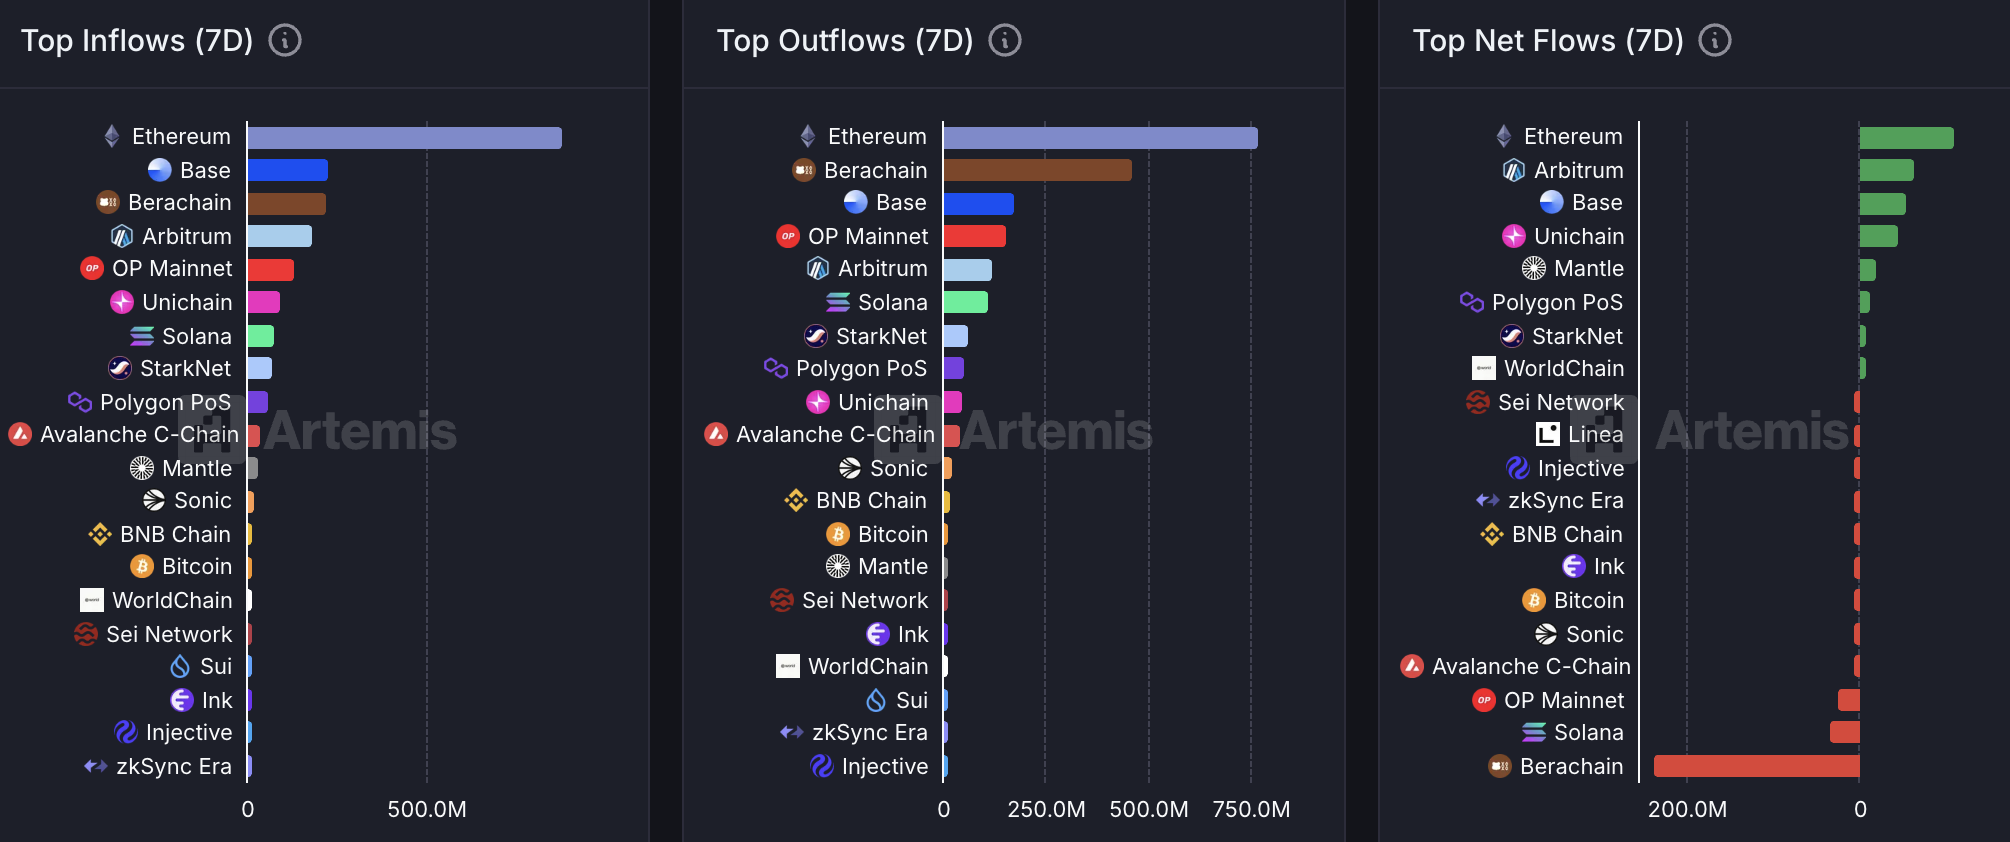This screenshot has height=842, width=2010.
Task: Click the Solana bar in Top Outflows
Action: point(966,302)
